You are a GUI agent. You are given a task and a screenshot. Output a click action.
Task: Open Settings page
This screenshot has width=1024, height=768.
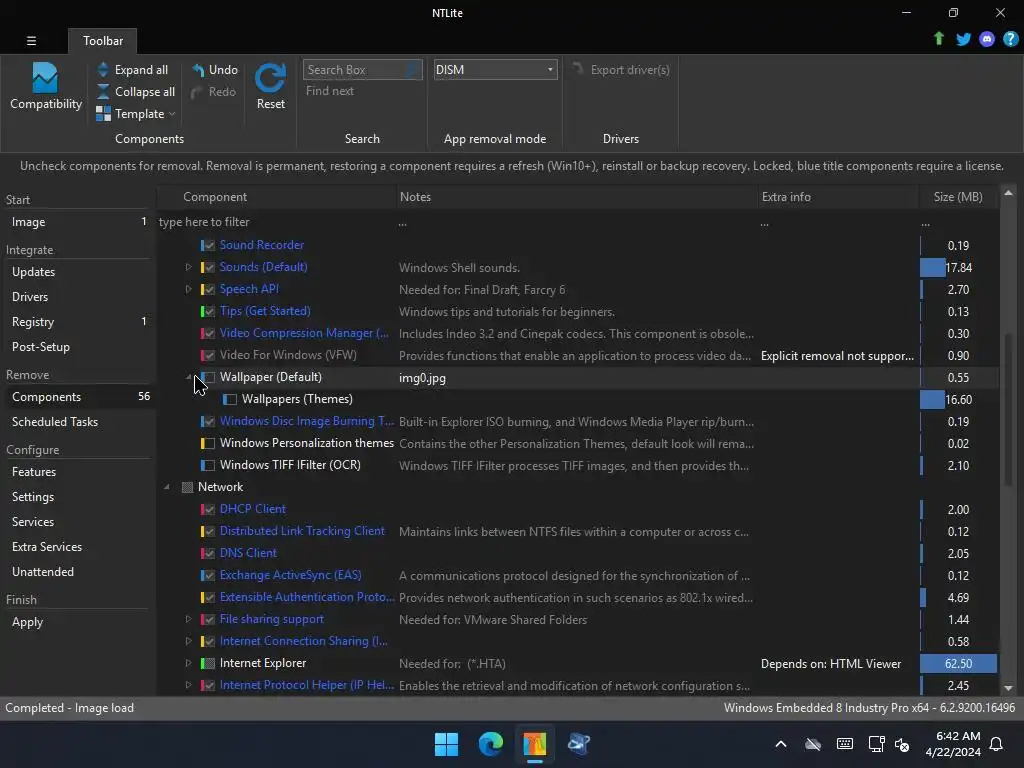click(78, 496)
